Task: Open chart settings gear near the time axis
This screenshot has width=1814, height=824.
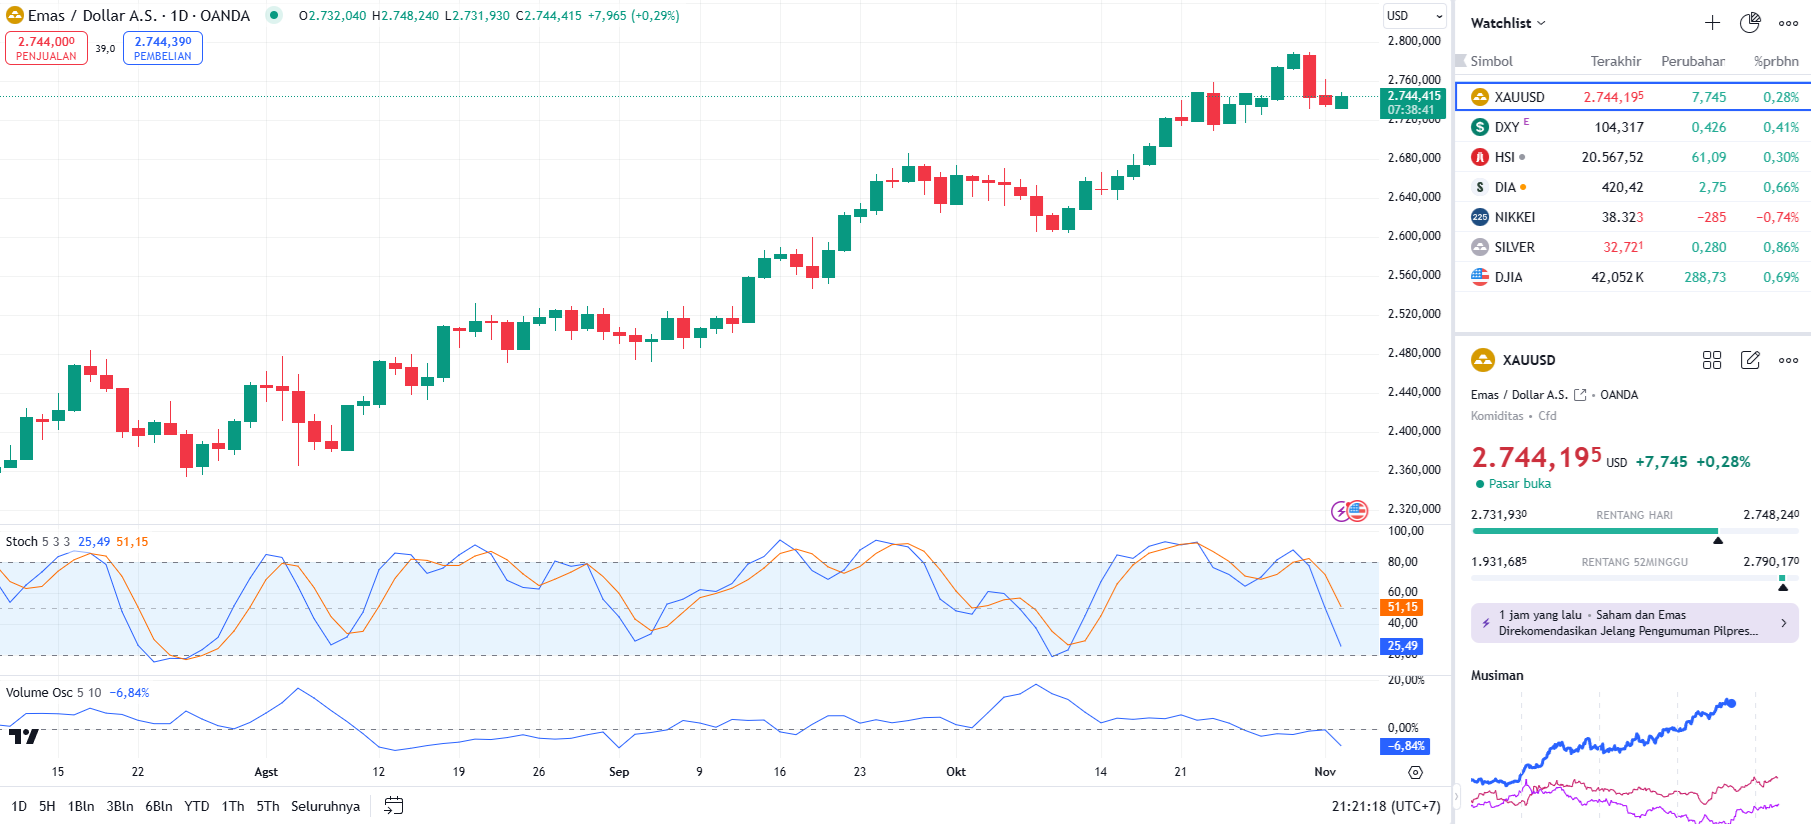Action: click(1415, 772)
